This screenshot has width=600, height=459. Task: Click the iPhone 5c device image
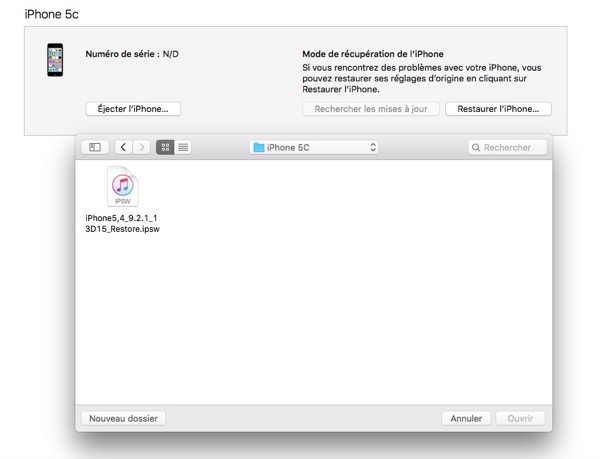pos(55,60)
